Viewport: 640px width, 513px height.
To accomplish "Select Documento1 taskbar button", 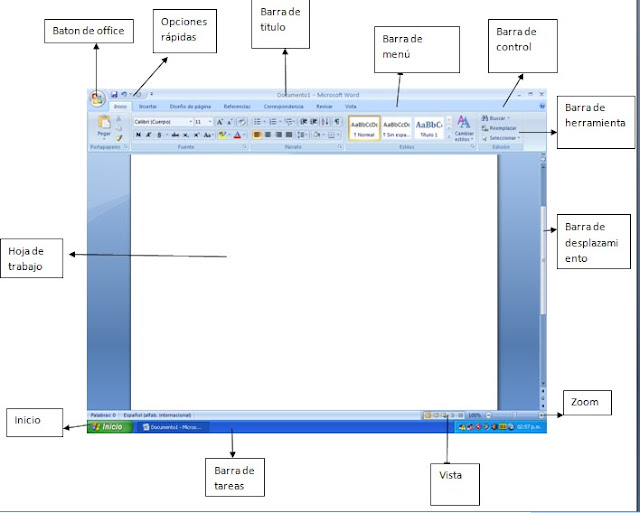I will tap(172, 427).
